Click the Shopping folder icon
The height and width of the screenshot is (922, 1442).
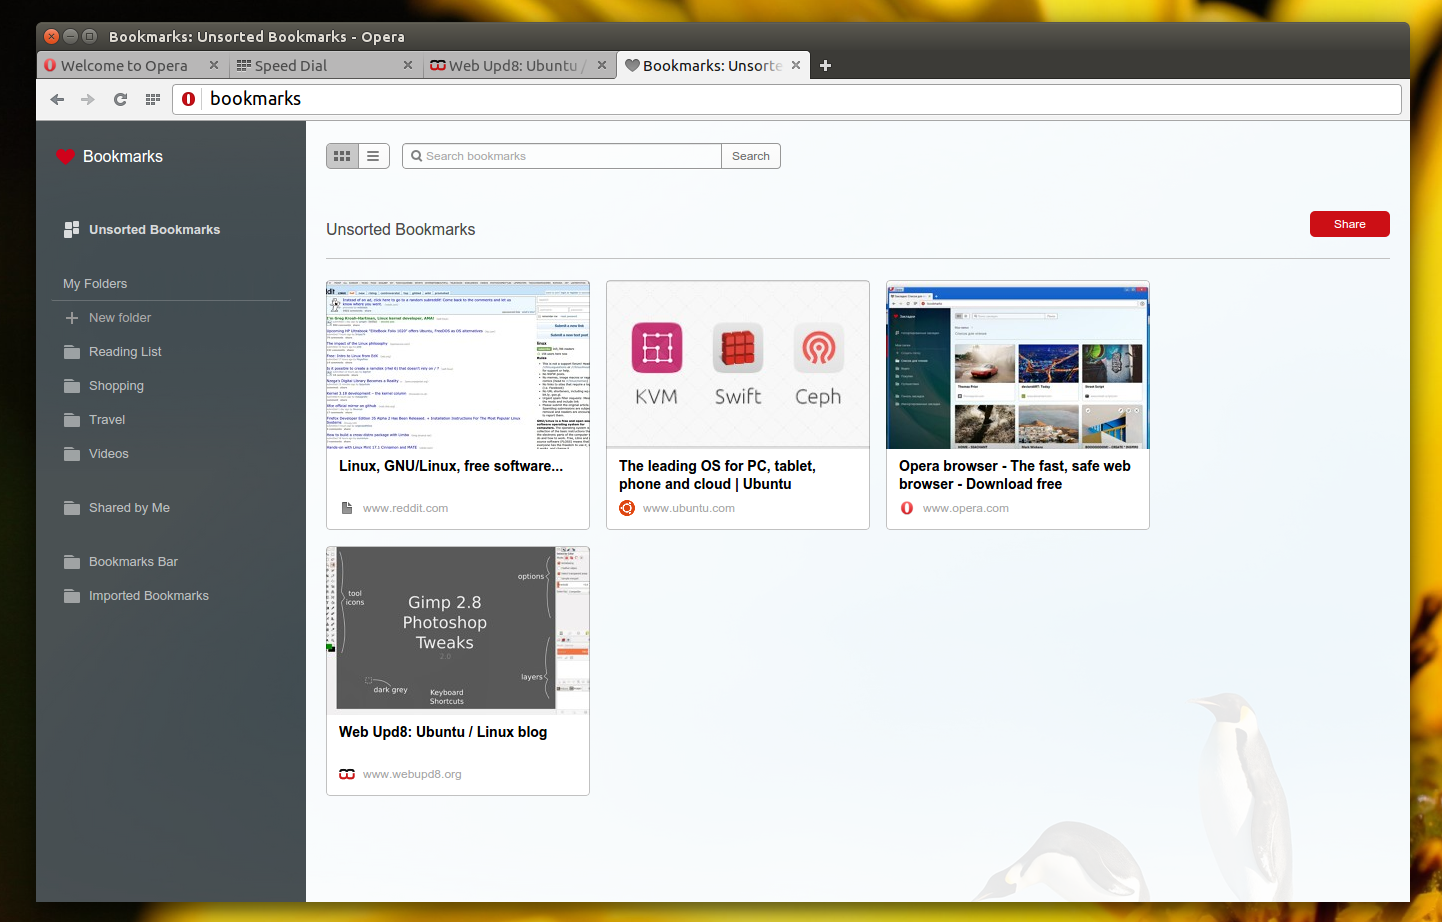pos(72,386)
